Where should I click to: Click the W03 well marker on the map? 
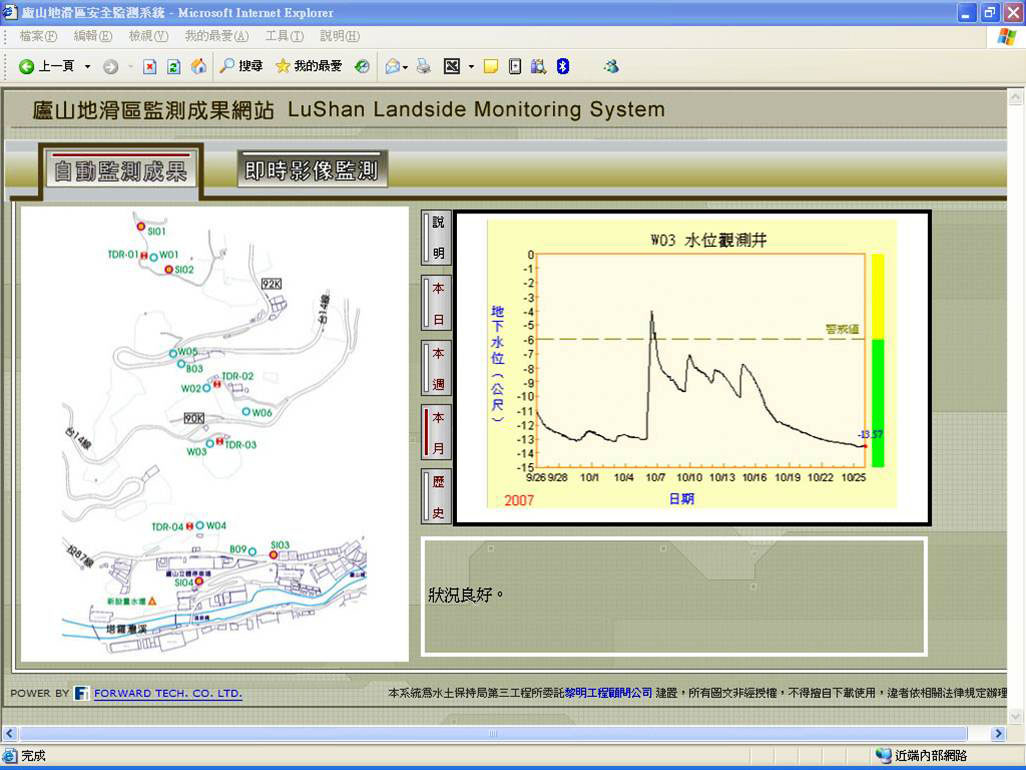point(210,443)
